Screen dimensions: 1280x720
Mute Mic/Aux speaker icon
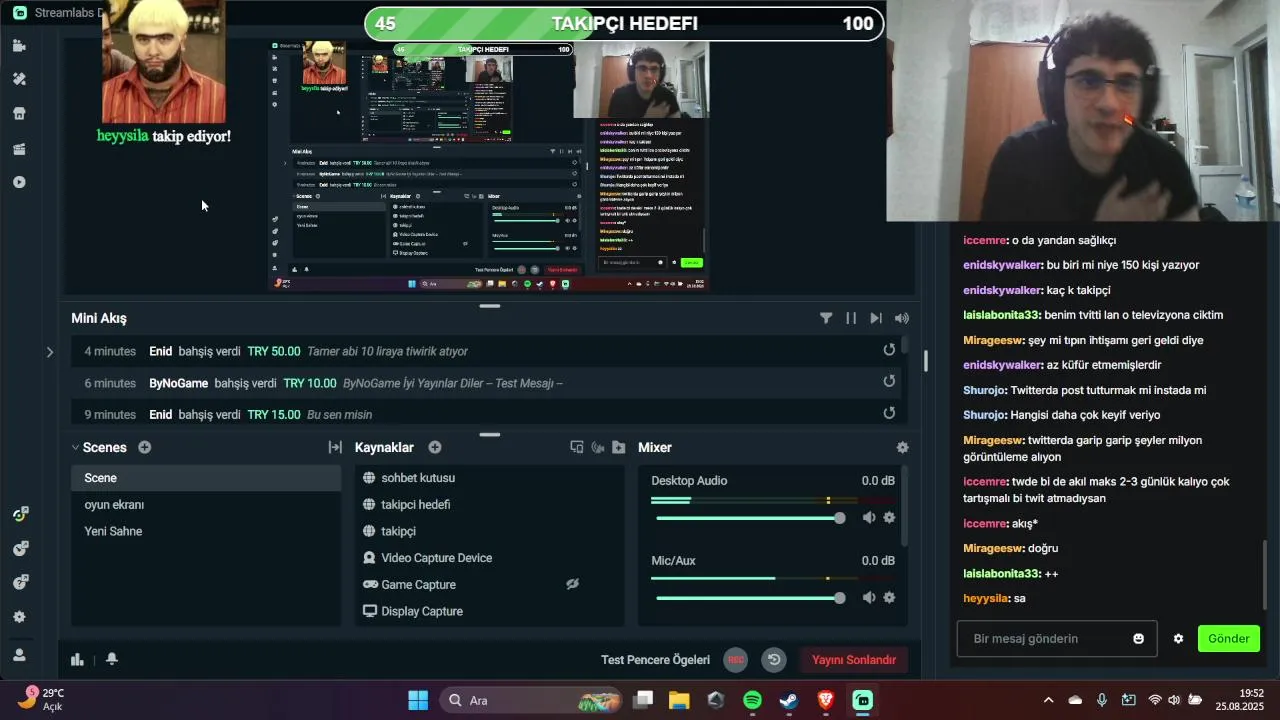[869, 597]
